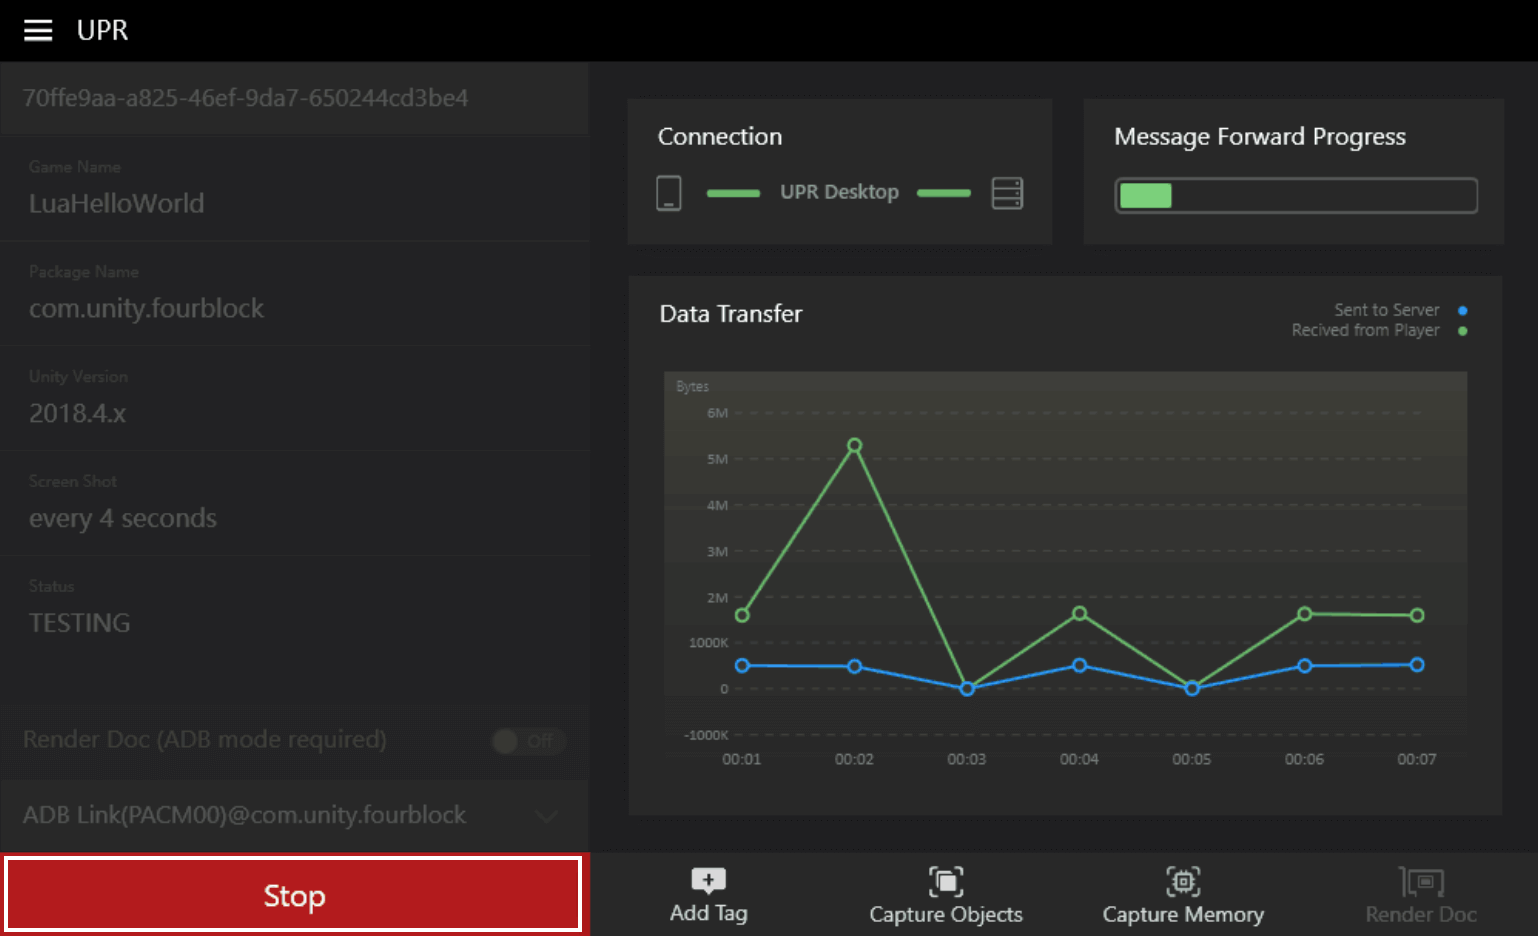
Task: Select the 5M green peak at 00:02
Action: click(854, 445)
